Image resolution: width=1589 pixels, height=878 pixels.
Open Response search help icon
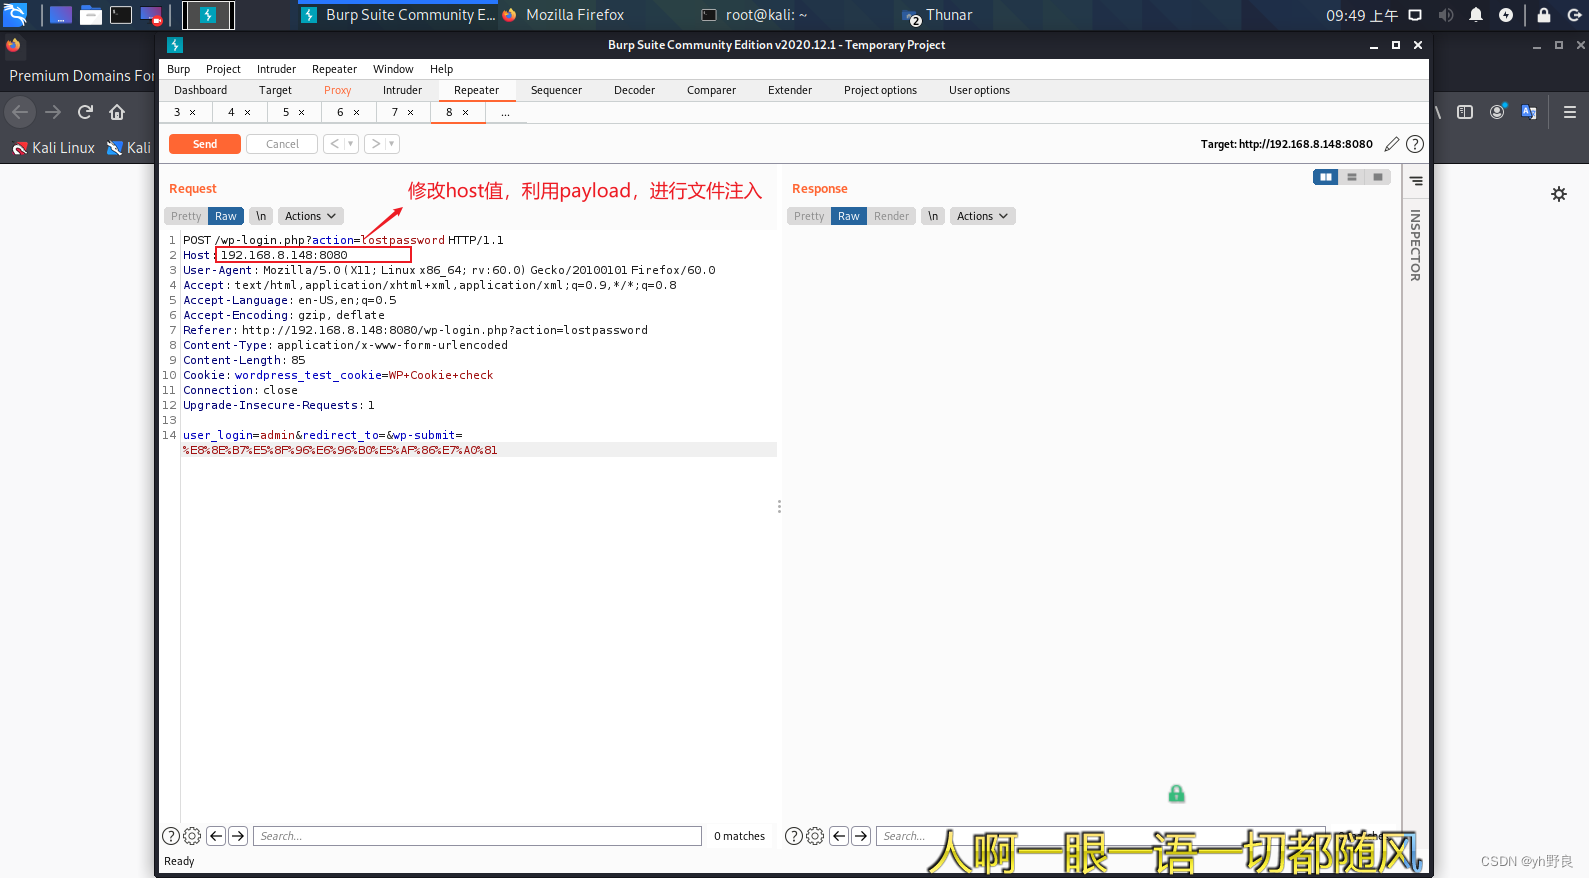[x=794, y=836]
